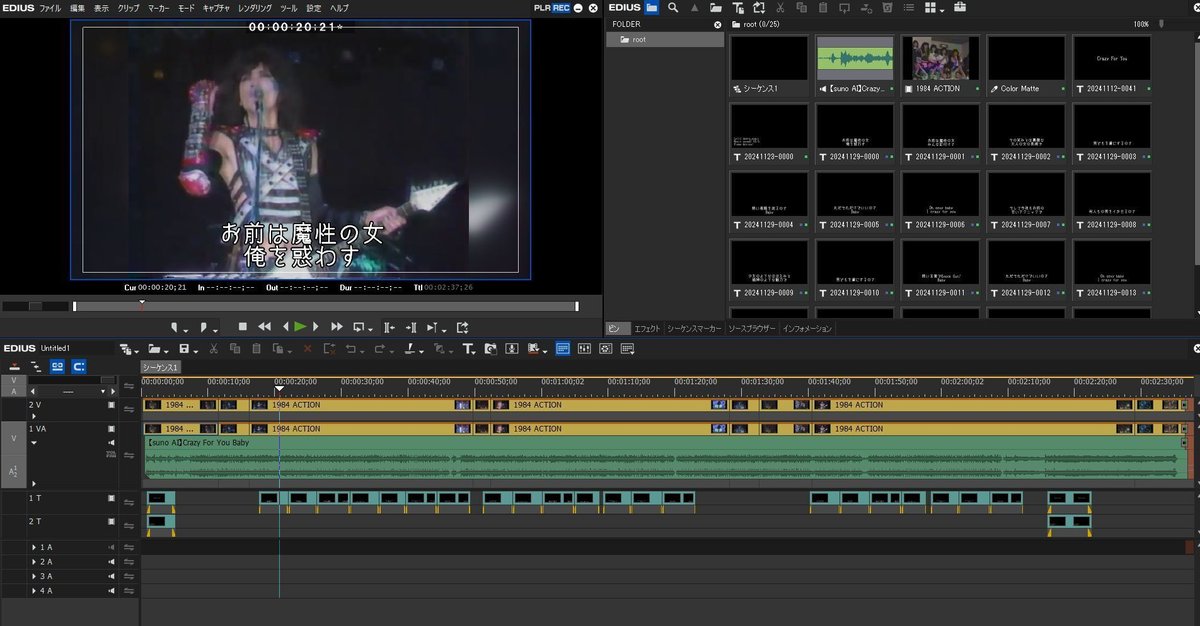Select the シーケンス1 timeline tab

160,367
